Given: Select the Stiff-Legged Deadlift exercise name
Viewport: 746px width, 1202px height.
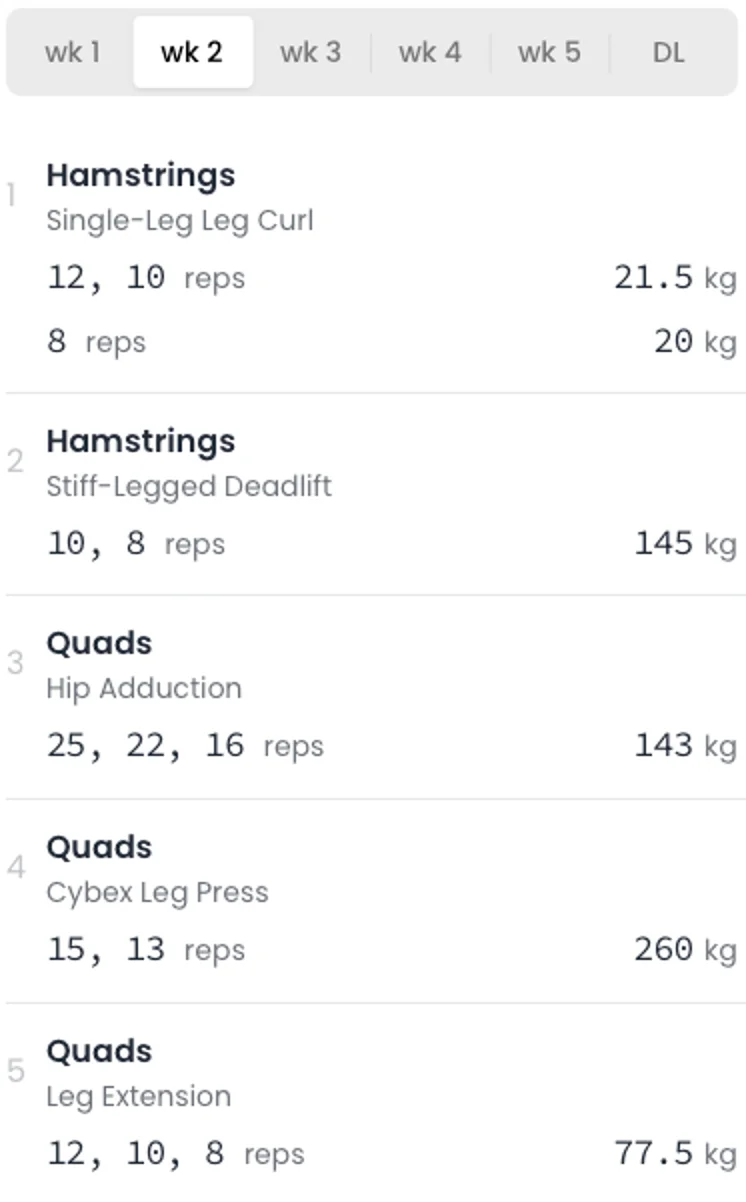Looking at the screenshot, I should tap(189, 487).
